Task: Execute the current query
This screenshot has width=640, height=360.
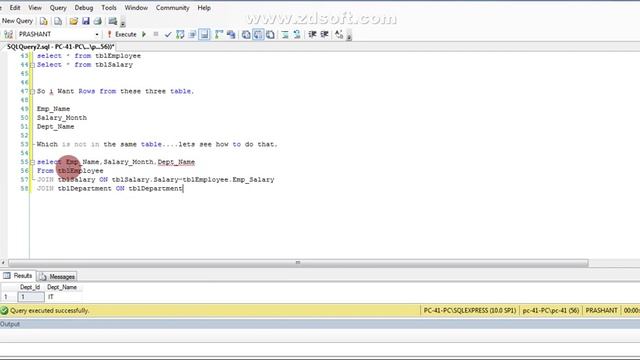Action: coord(122,35)
